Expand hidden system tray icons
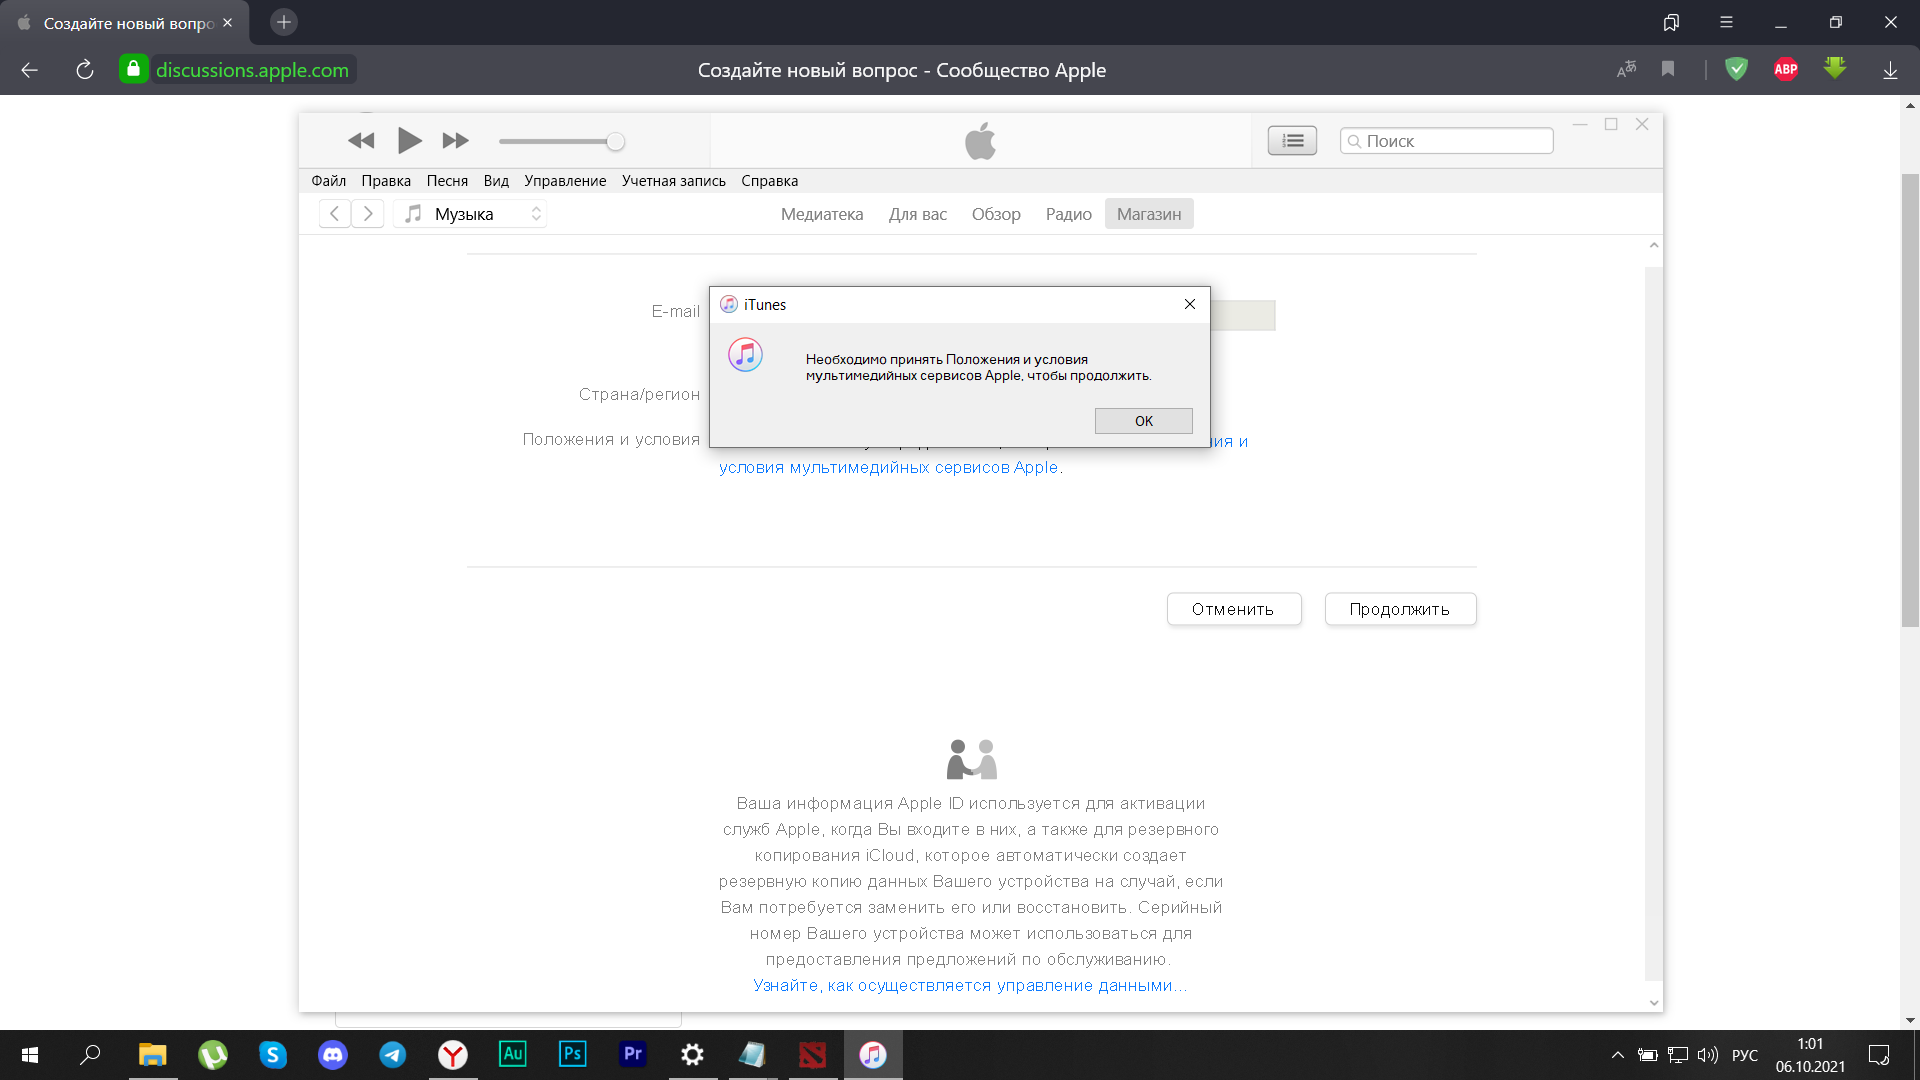Screen dimensions: 1920x1080 click(1617, 1055)
